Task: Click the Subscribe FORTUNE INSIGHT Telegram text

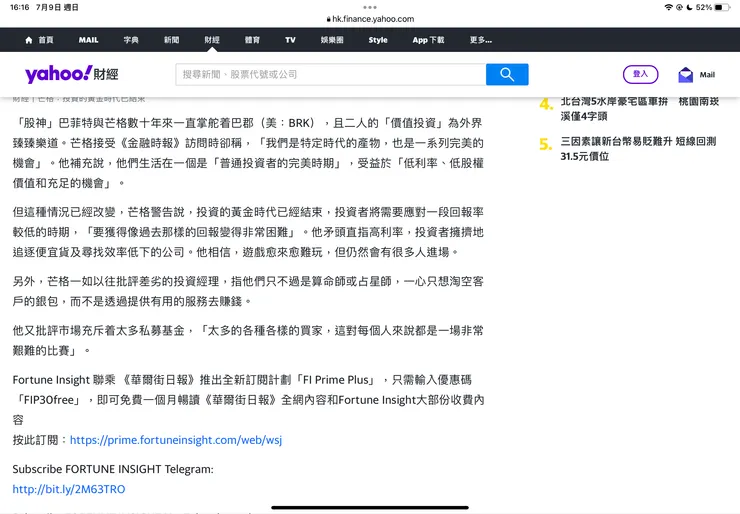Action: [x=113, y=469]
